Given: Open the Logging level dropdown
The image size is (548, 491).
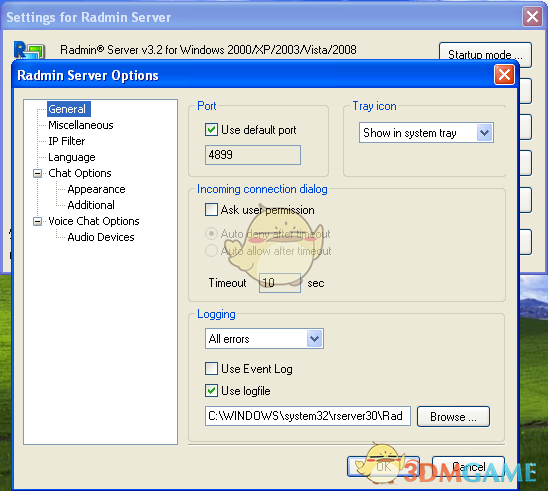Looking at the screenshot, I should pyautogui.click(x=264, y=339).
